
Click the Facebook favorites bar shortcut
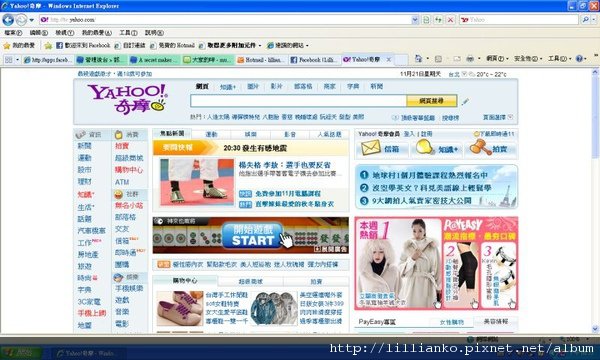click(x=83, y=46)
